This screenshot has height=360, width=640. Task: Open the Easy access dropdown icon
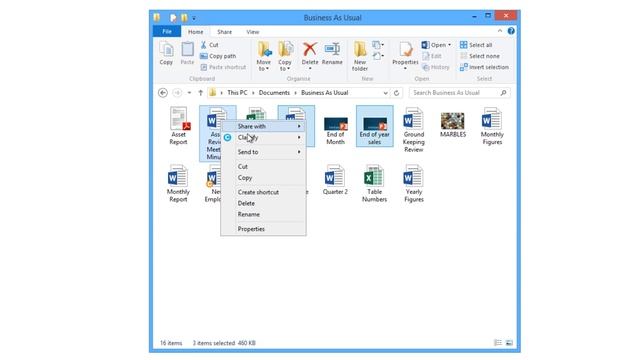[378, 56]
